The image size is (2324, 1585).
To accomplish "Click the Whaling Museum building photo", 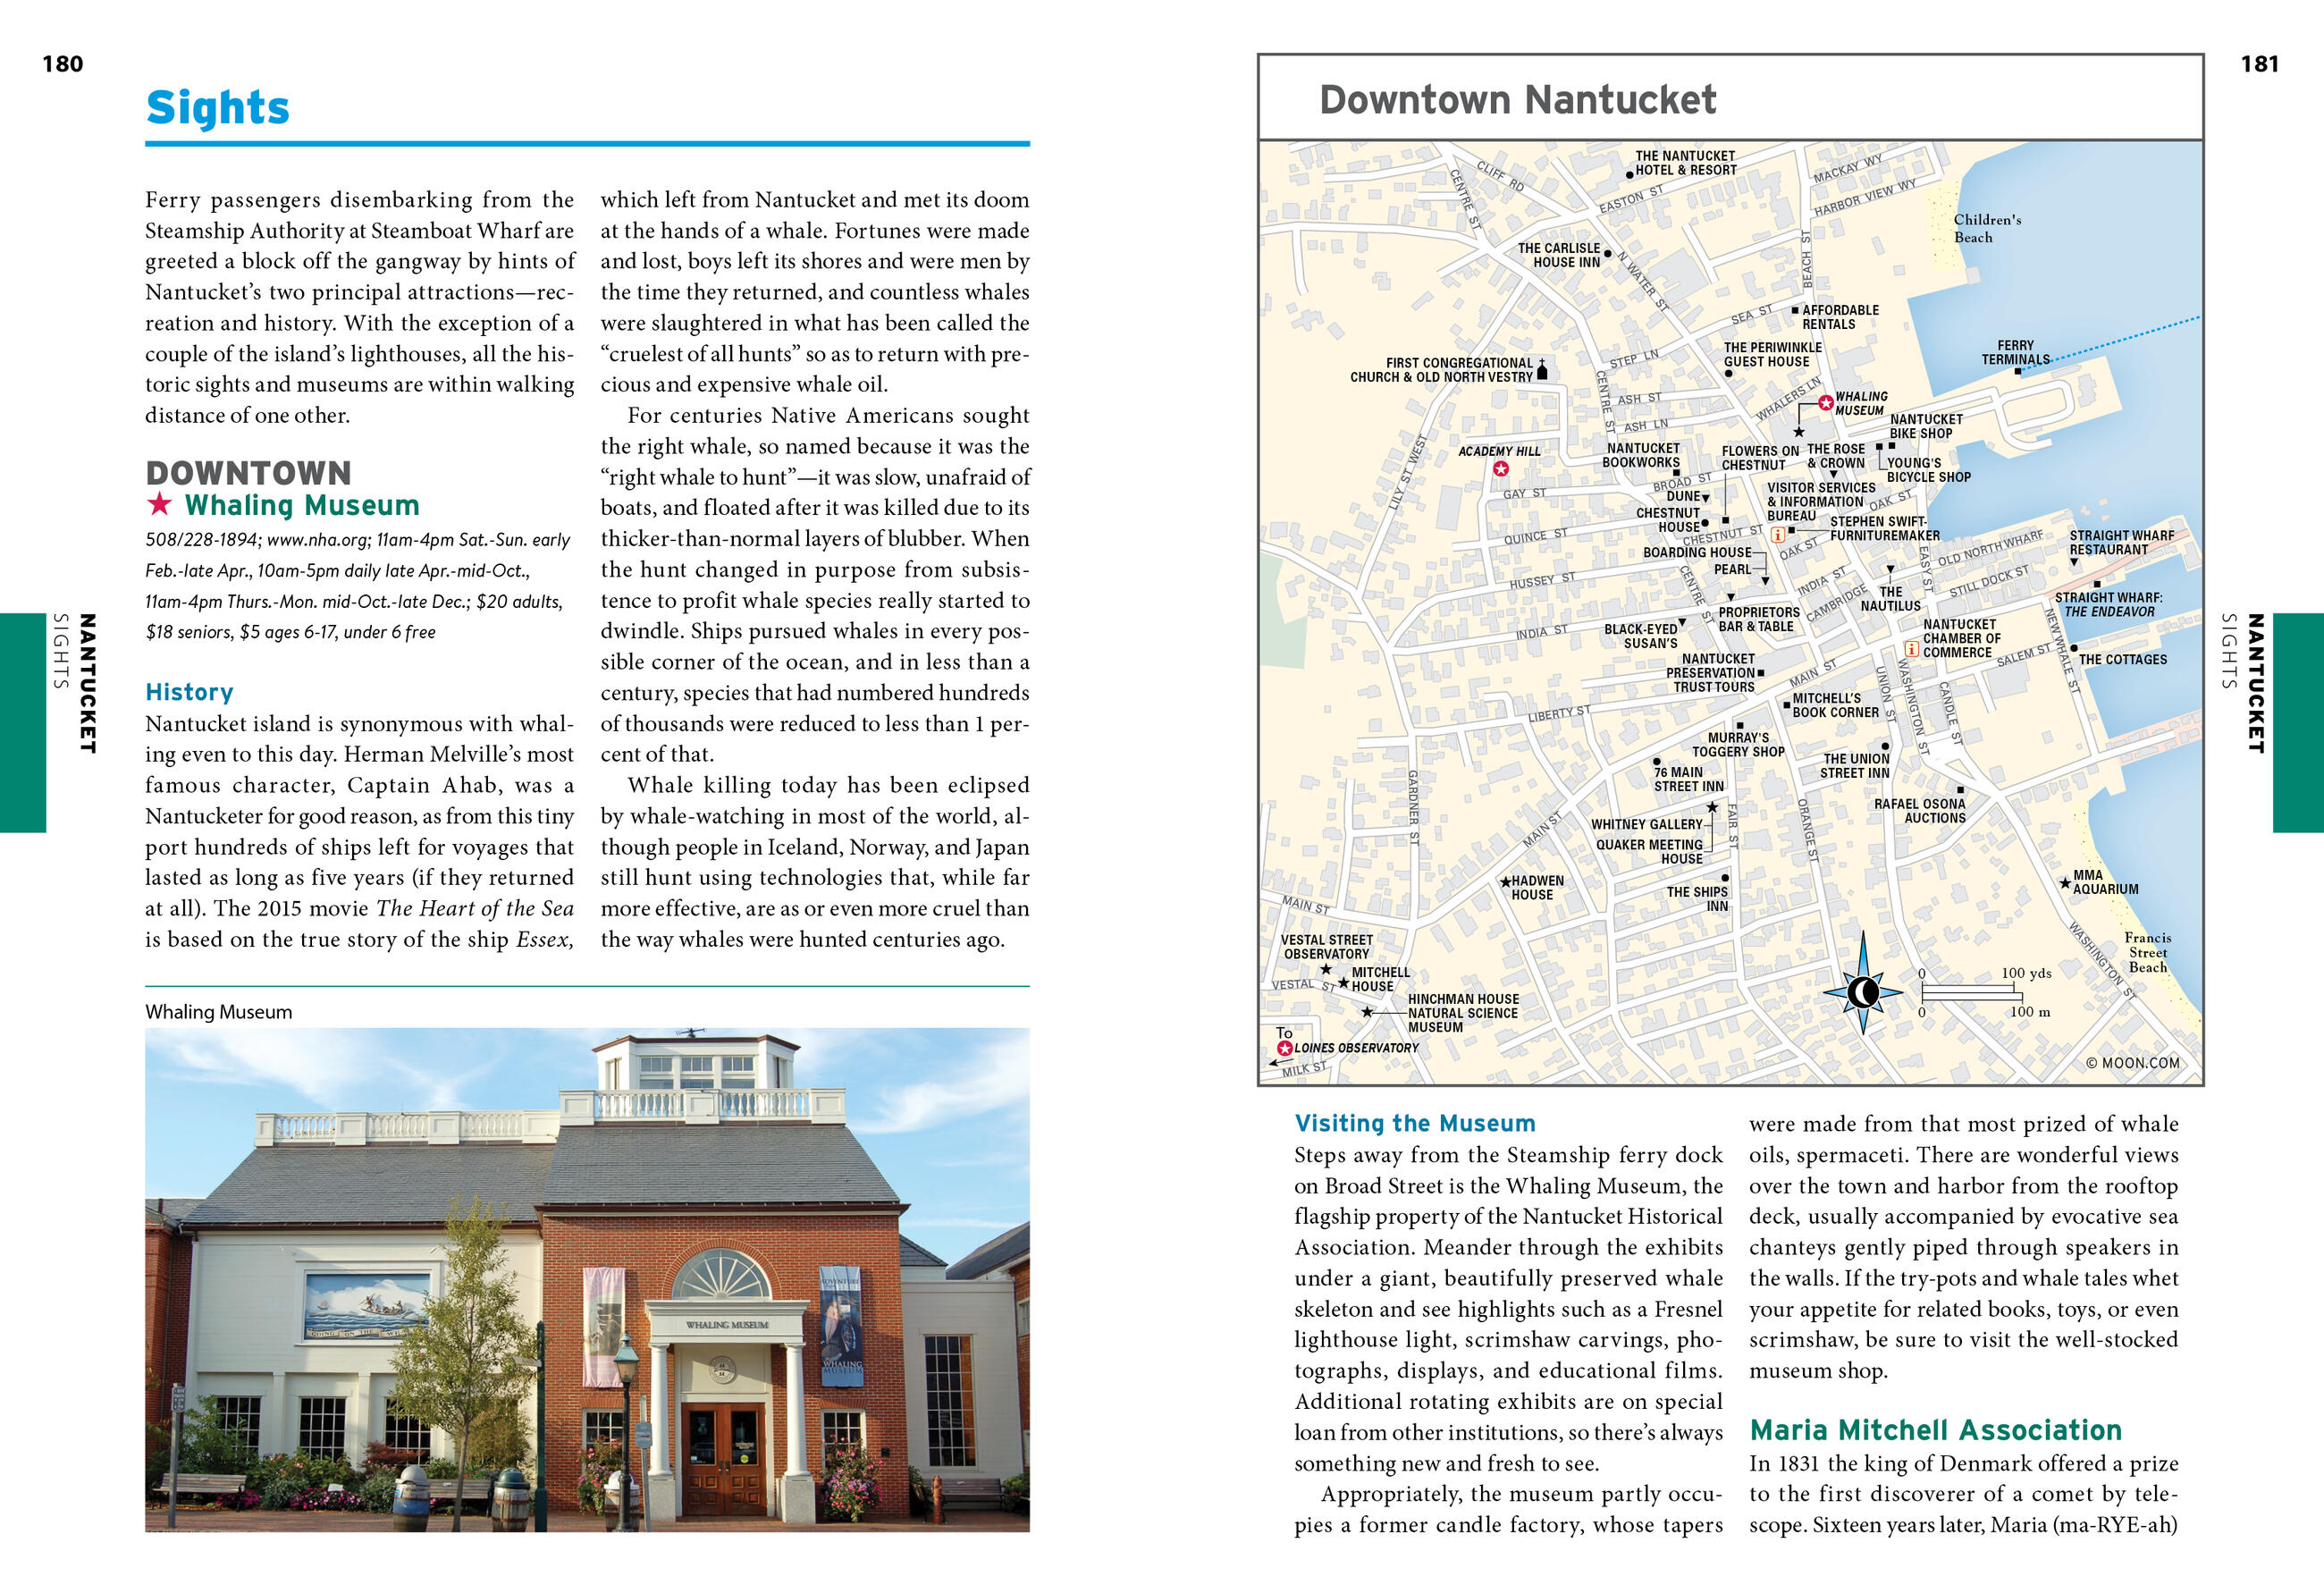I will pyautogui.click(x=587, y=1279).
